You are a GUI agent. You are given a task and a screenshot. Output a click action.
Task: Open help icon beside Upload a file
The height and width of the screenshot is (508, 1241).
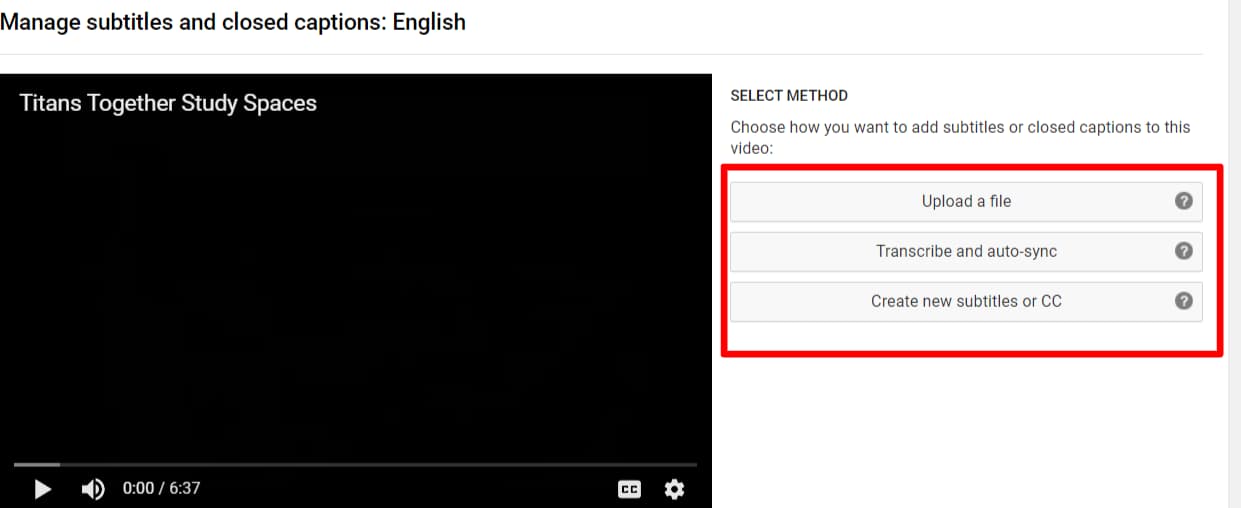(1184, 201)
